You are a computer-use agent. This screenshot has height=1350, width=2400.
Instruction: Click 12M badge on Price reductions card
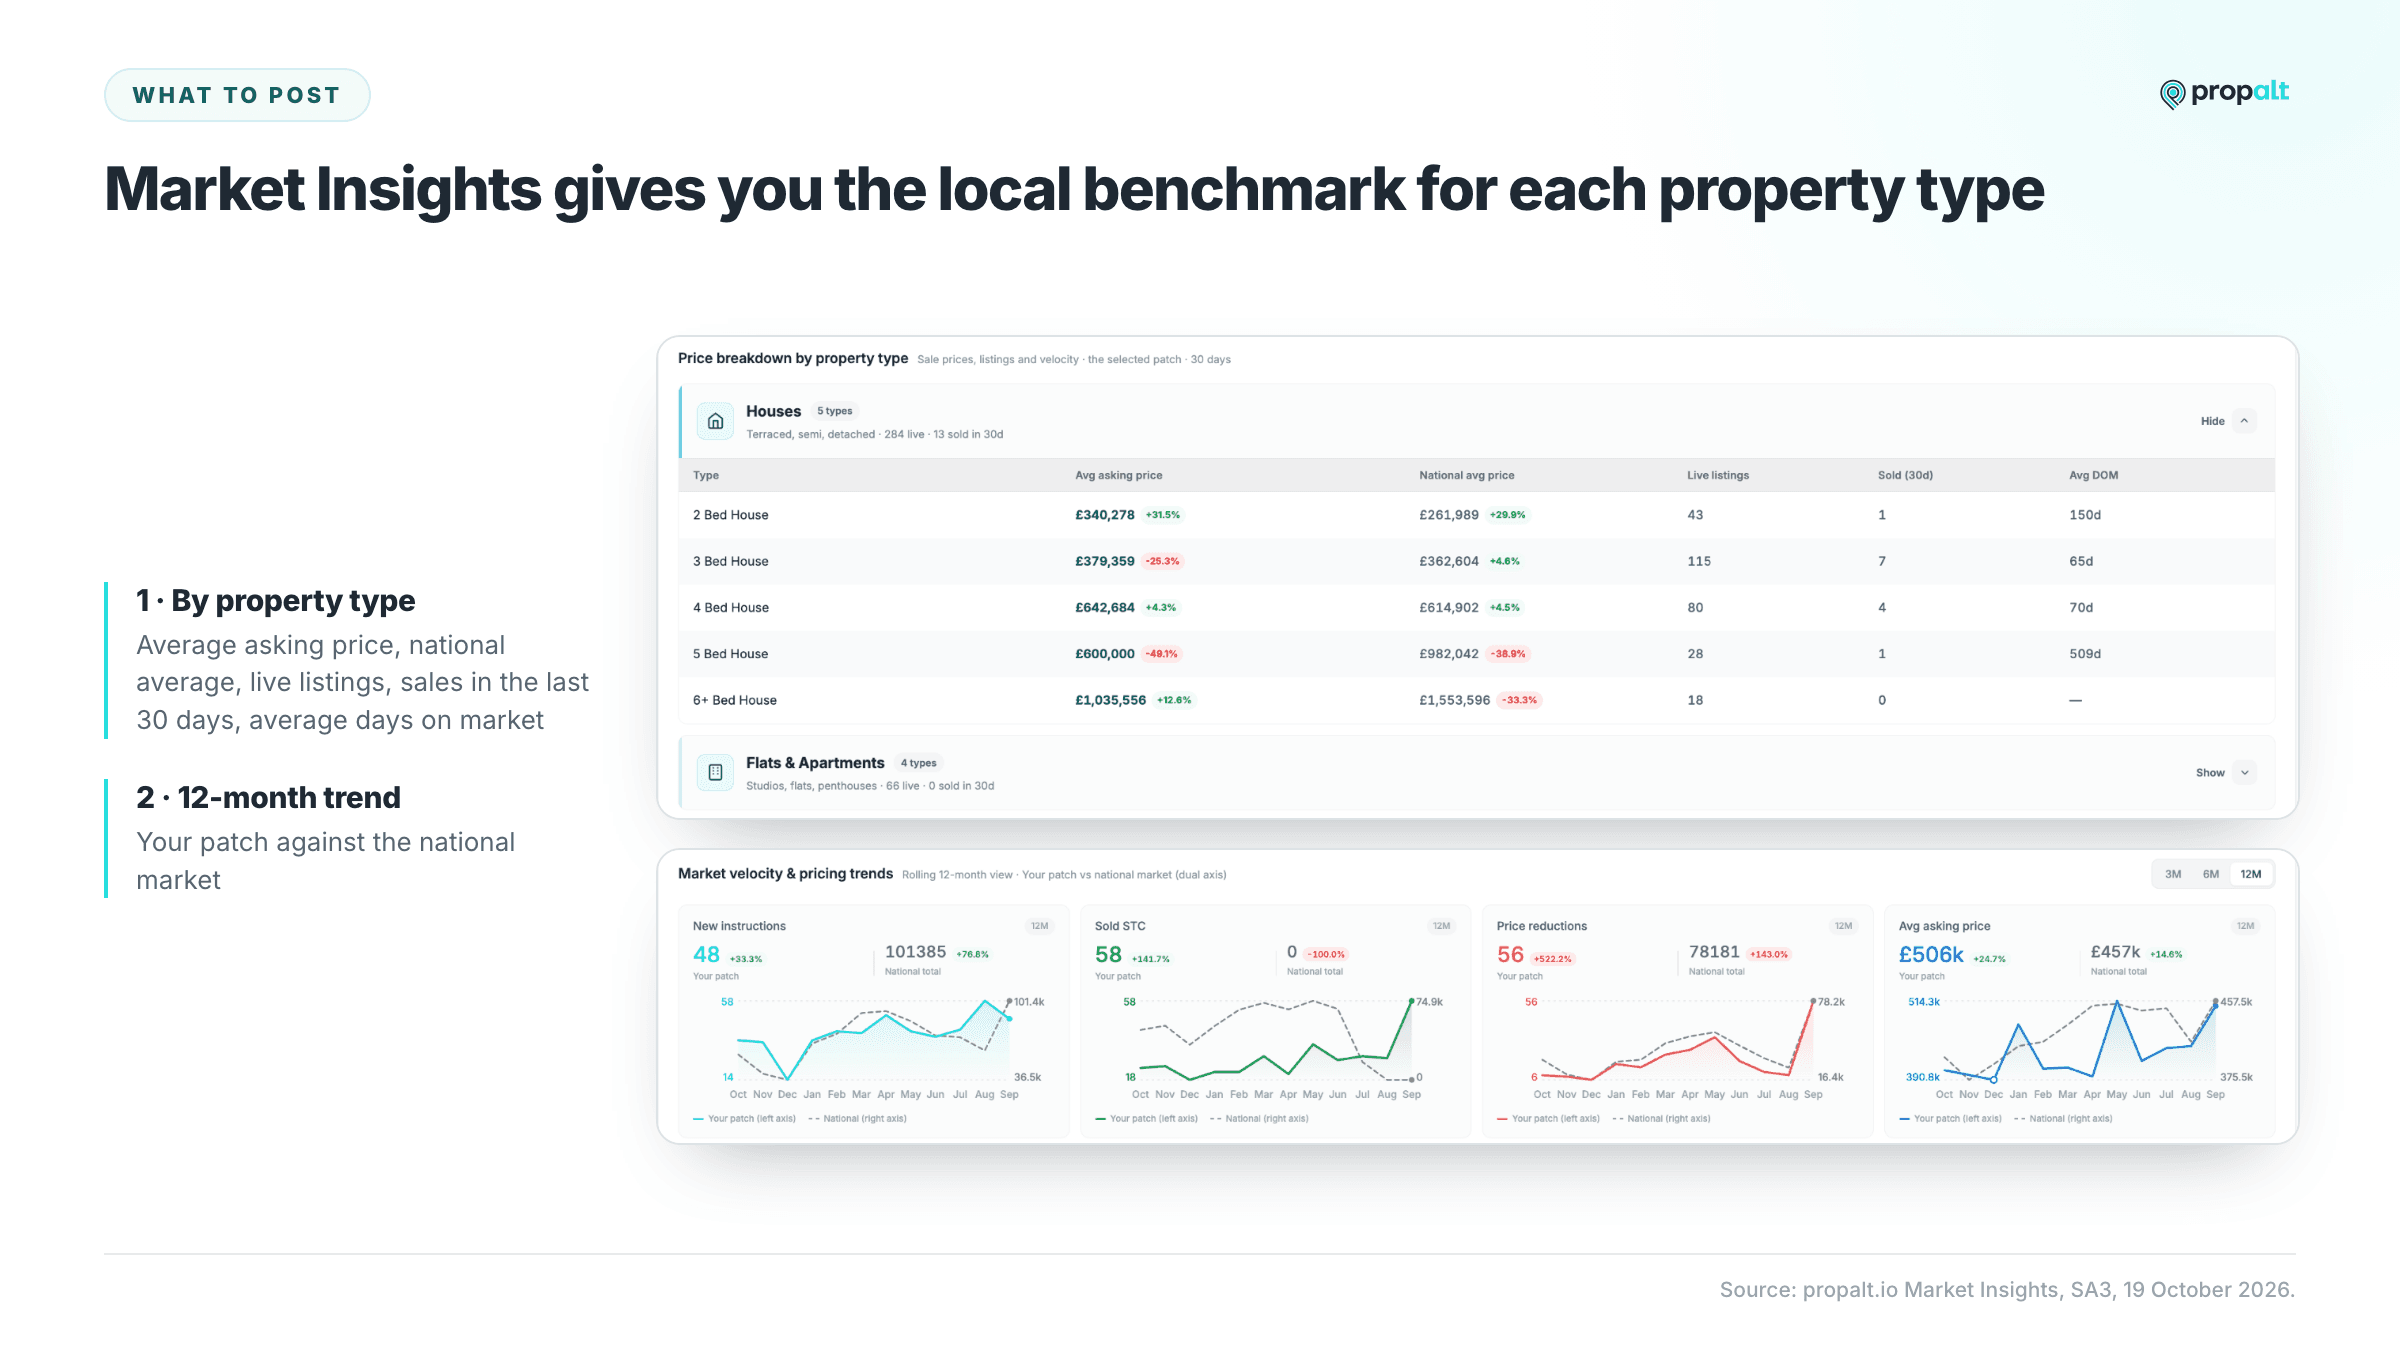tap(1843, 926)
